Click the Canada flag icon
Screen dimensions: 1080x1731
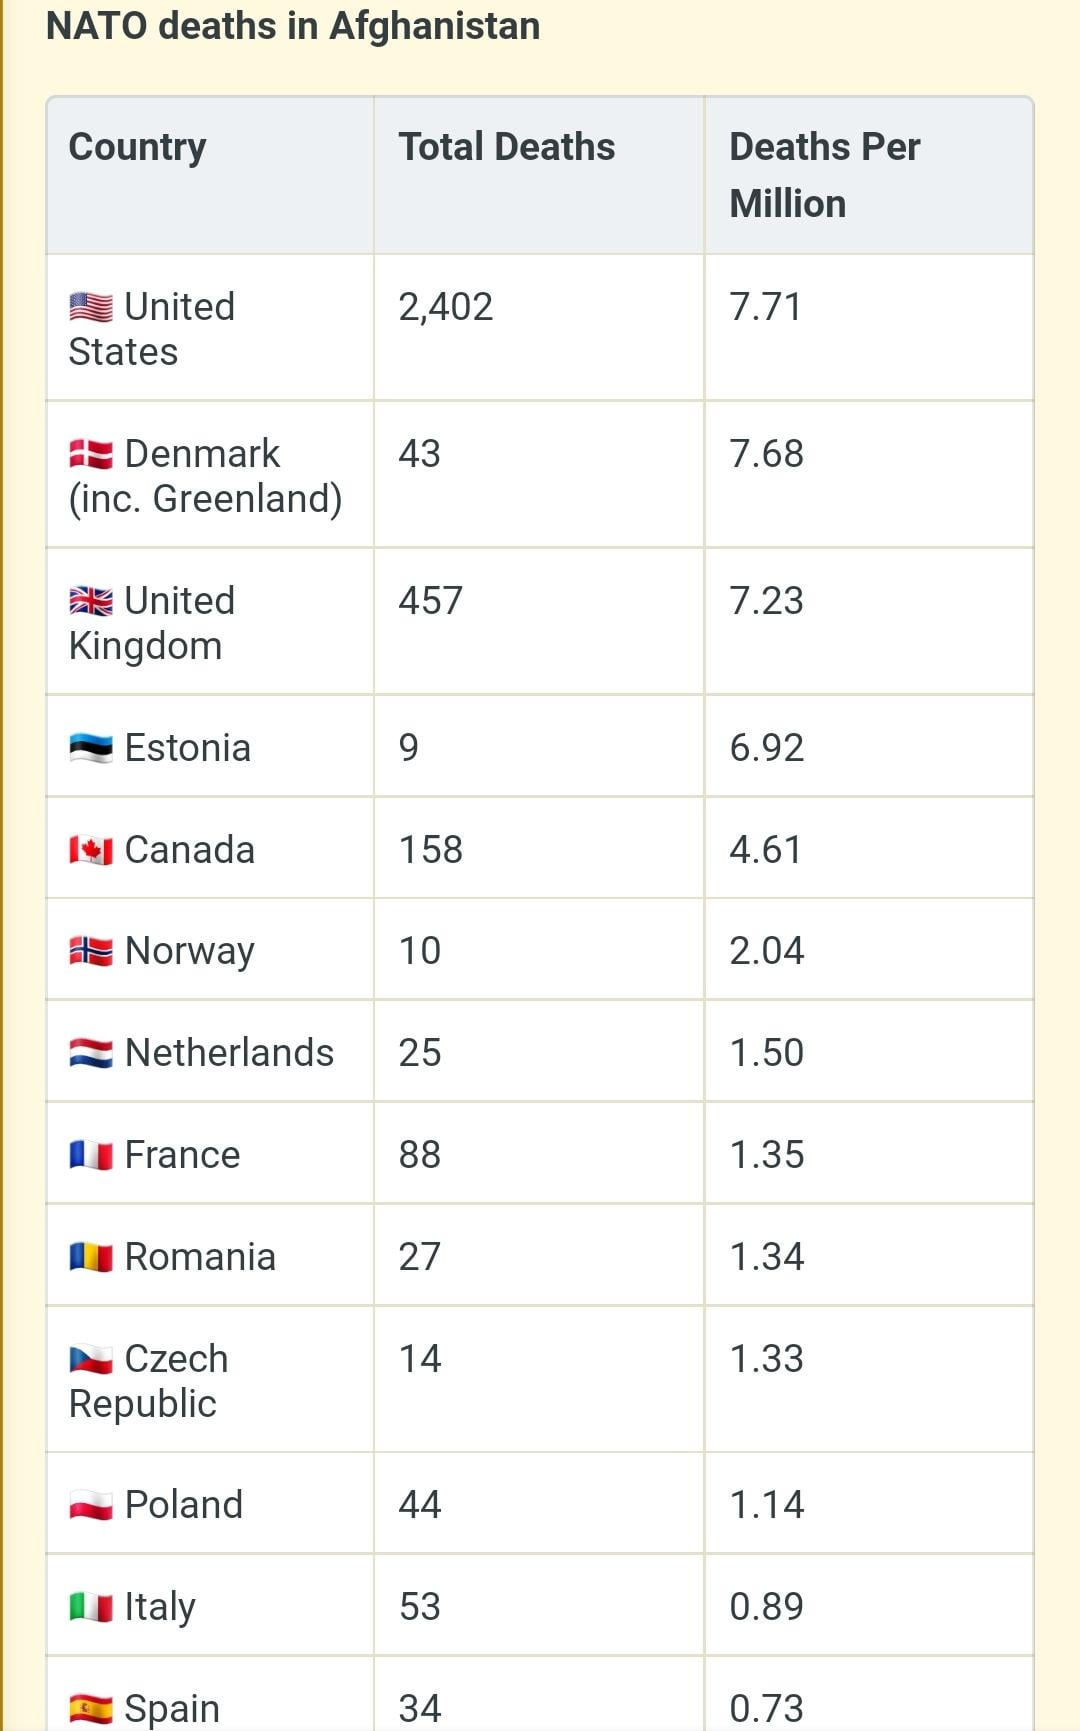91,850
